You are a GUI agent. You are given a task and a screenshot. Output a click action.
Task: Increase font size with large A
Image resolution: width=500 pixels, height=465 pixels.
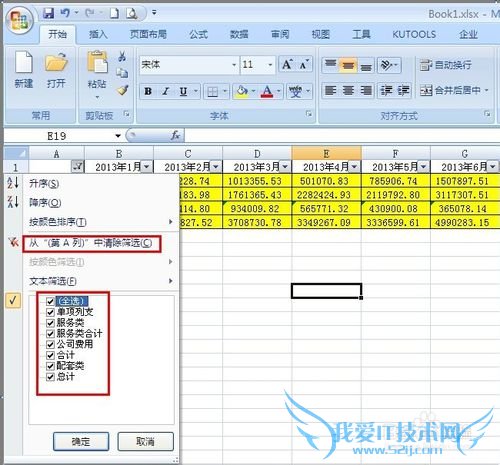point(287,64)
